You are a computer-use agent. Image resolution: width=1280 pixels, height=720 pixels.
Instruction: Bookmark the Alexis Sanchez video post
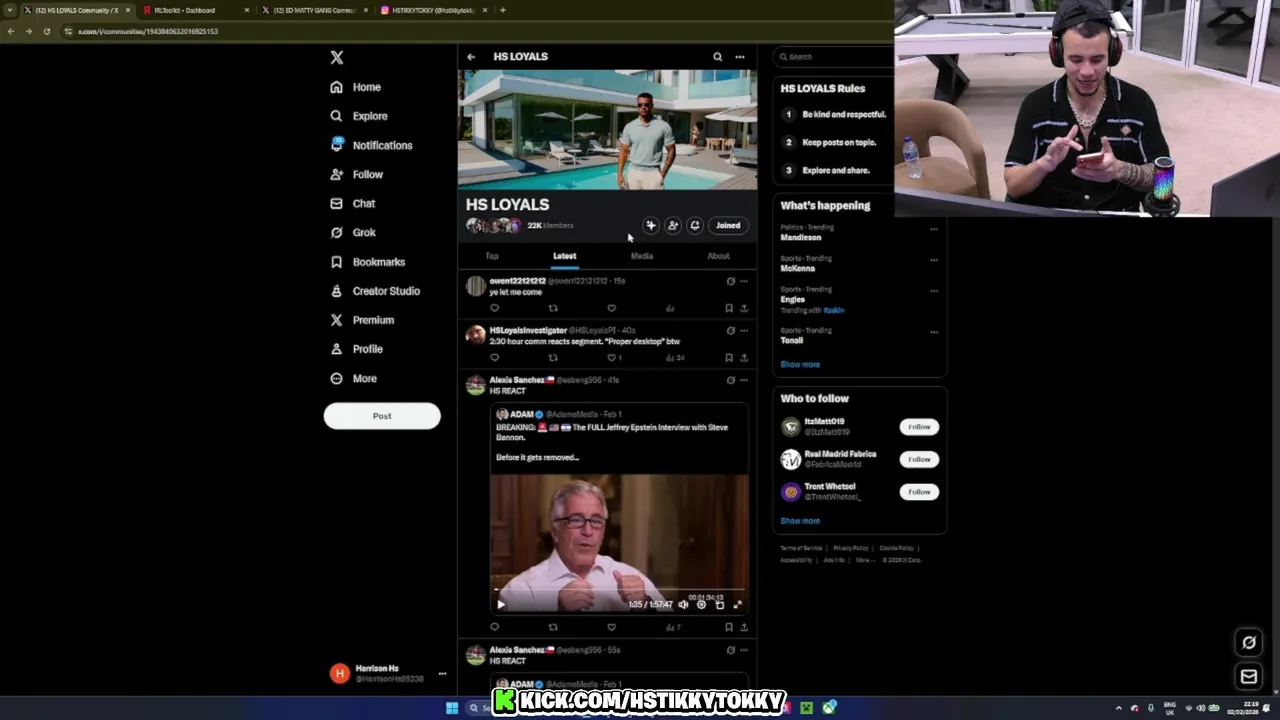pyautogui.click(x=729, y=627)
